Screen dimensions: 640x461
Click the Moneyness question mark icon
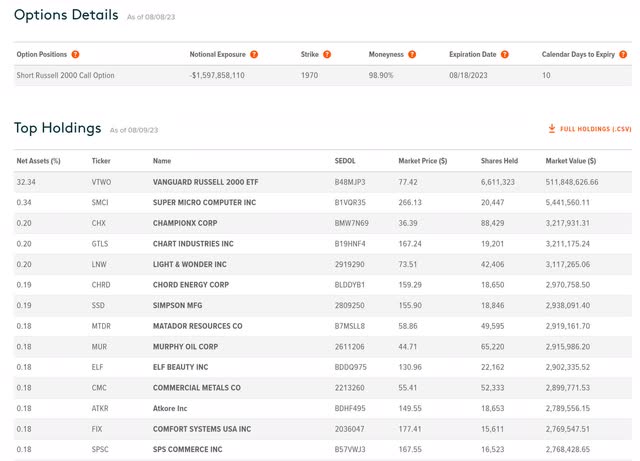coord(412,54)
